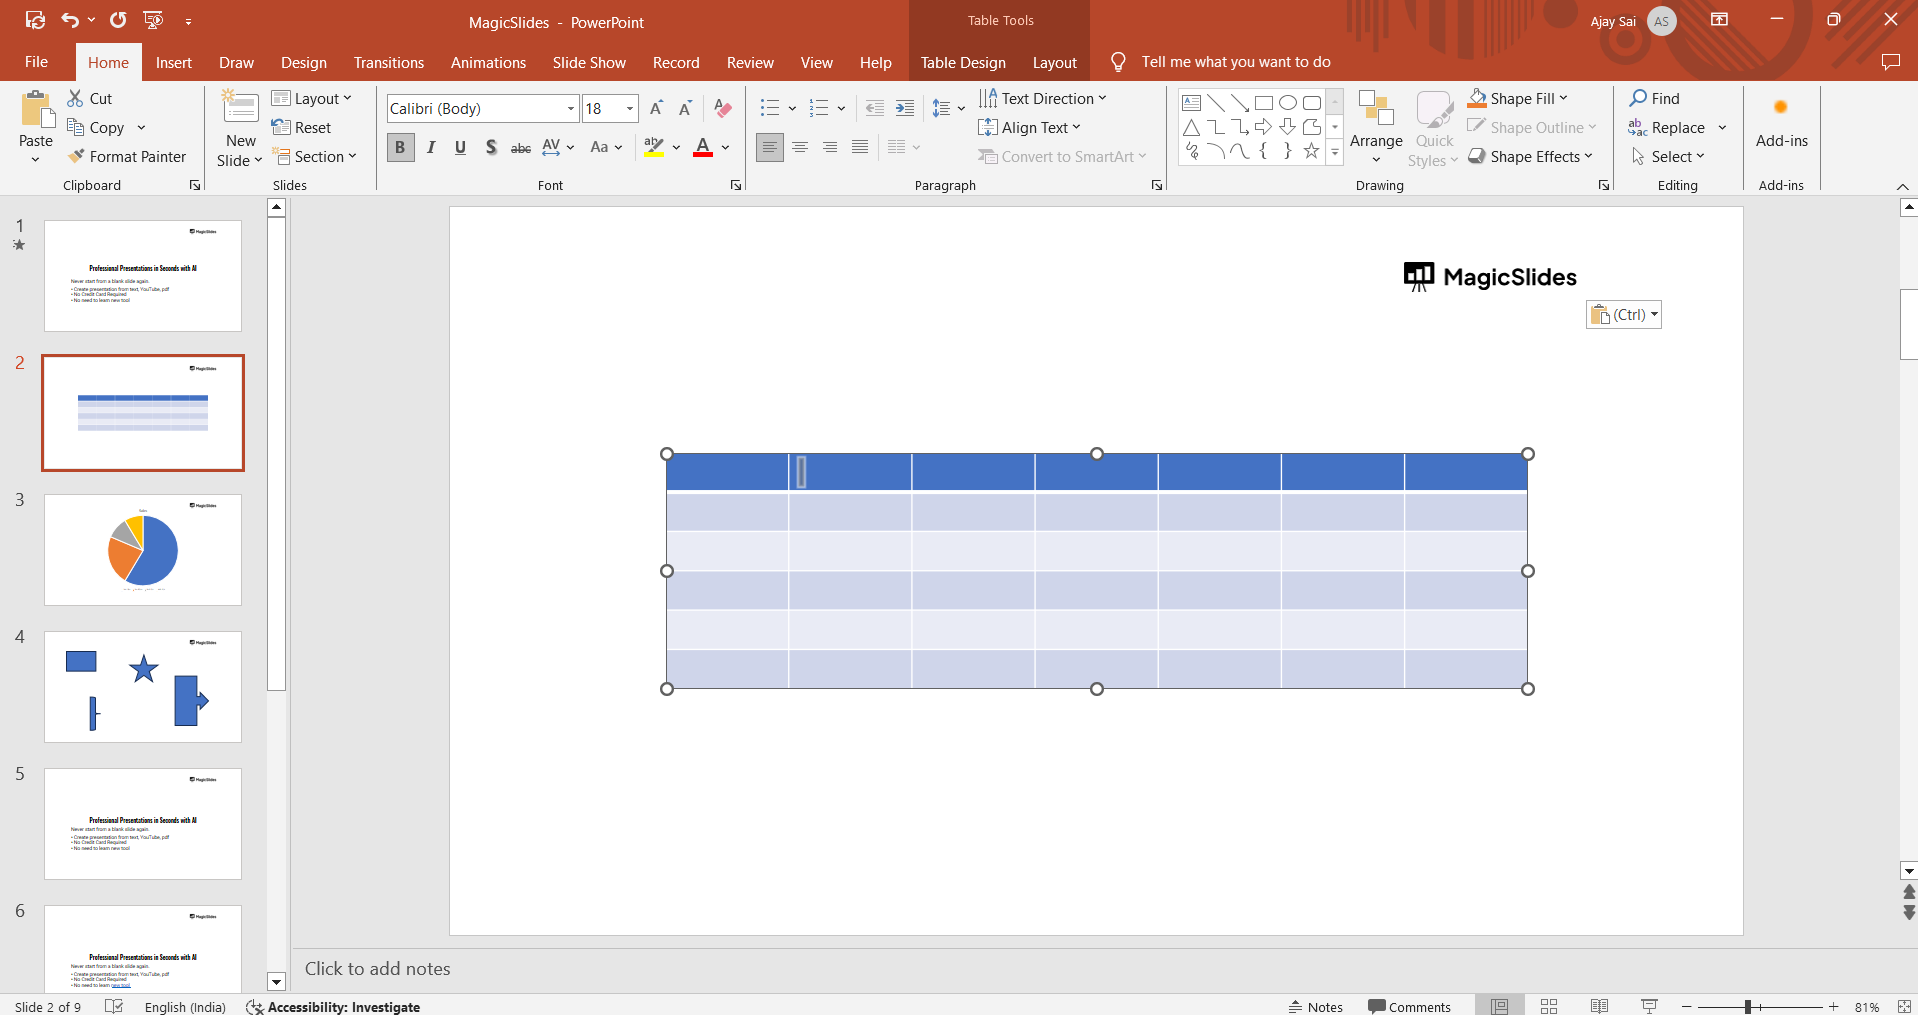
Task: Open the font name Calibri dropdown
Action: (570, 108)
